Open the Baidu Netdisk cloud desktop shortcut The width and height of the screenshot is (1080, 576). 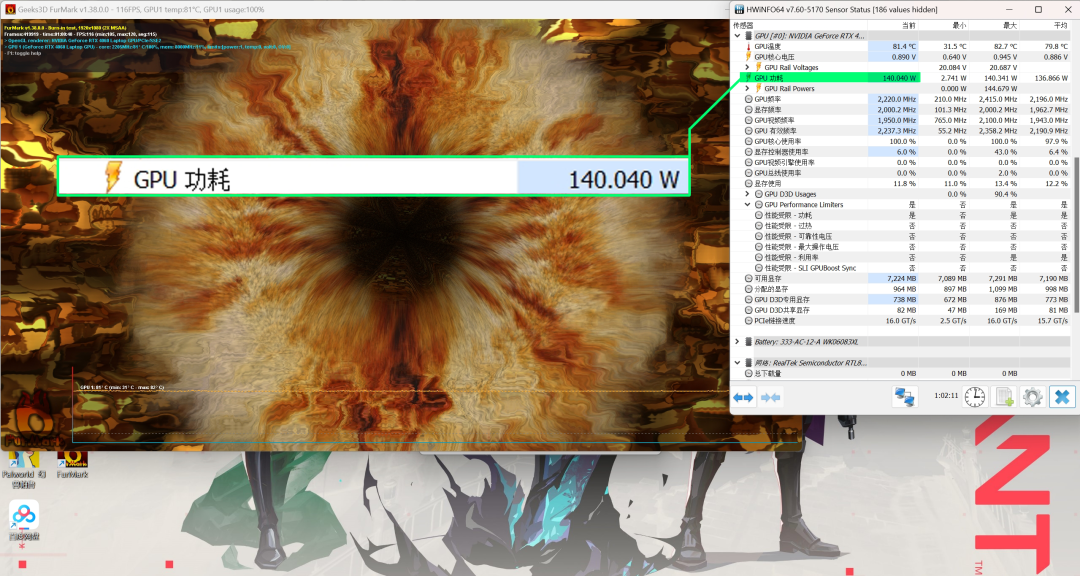(23, 522)
